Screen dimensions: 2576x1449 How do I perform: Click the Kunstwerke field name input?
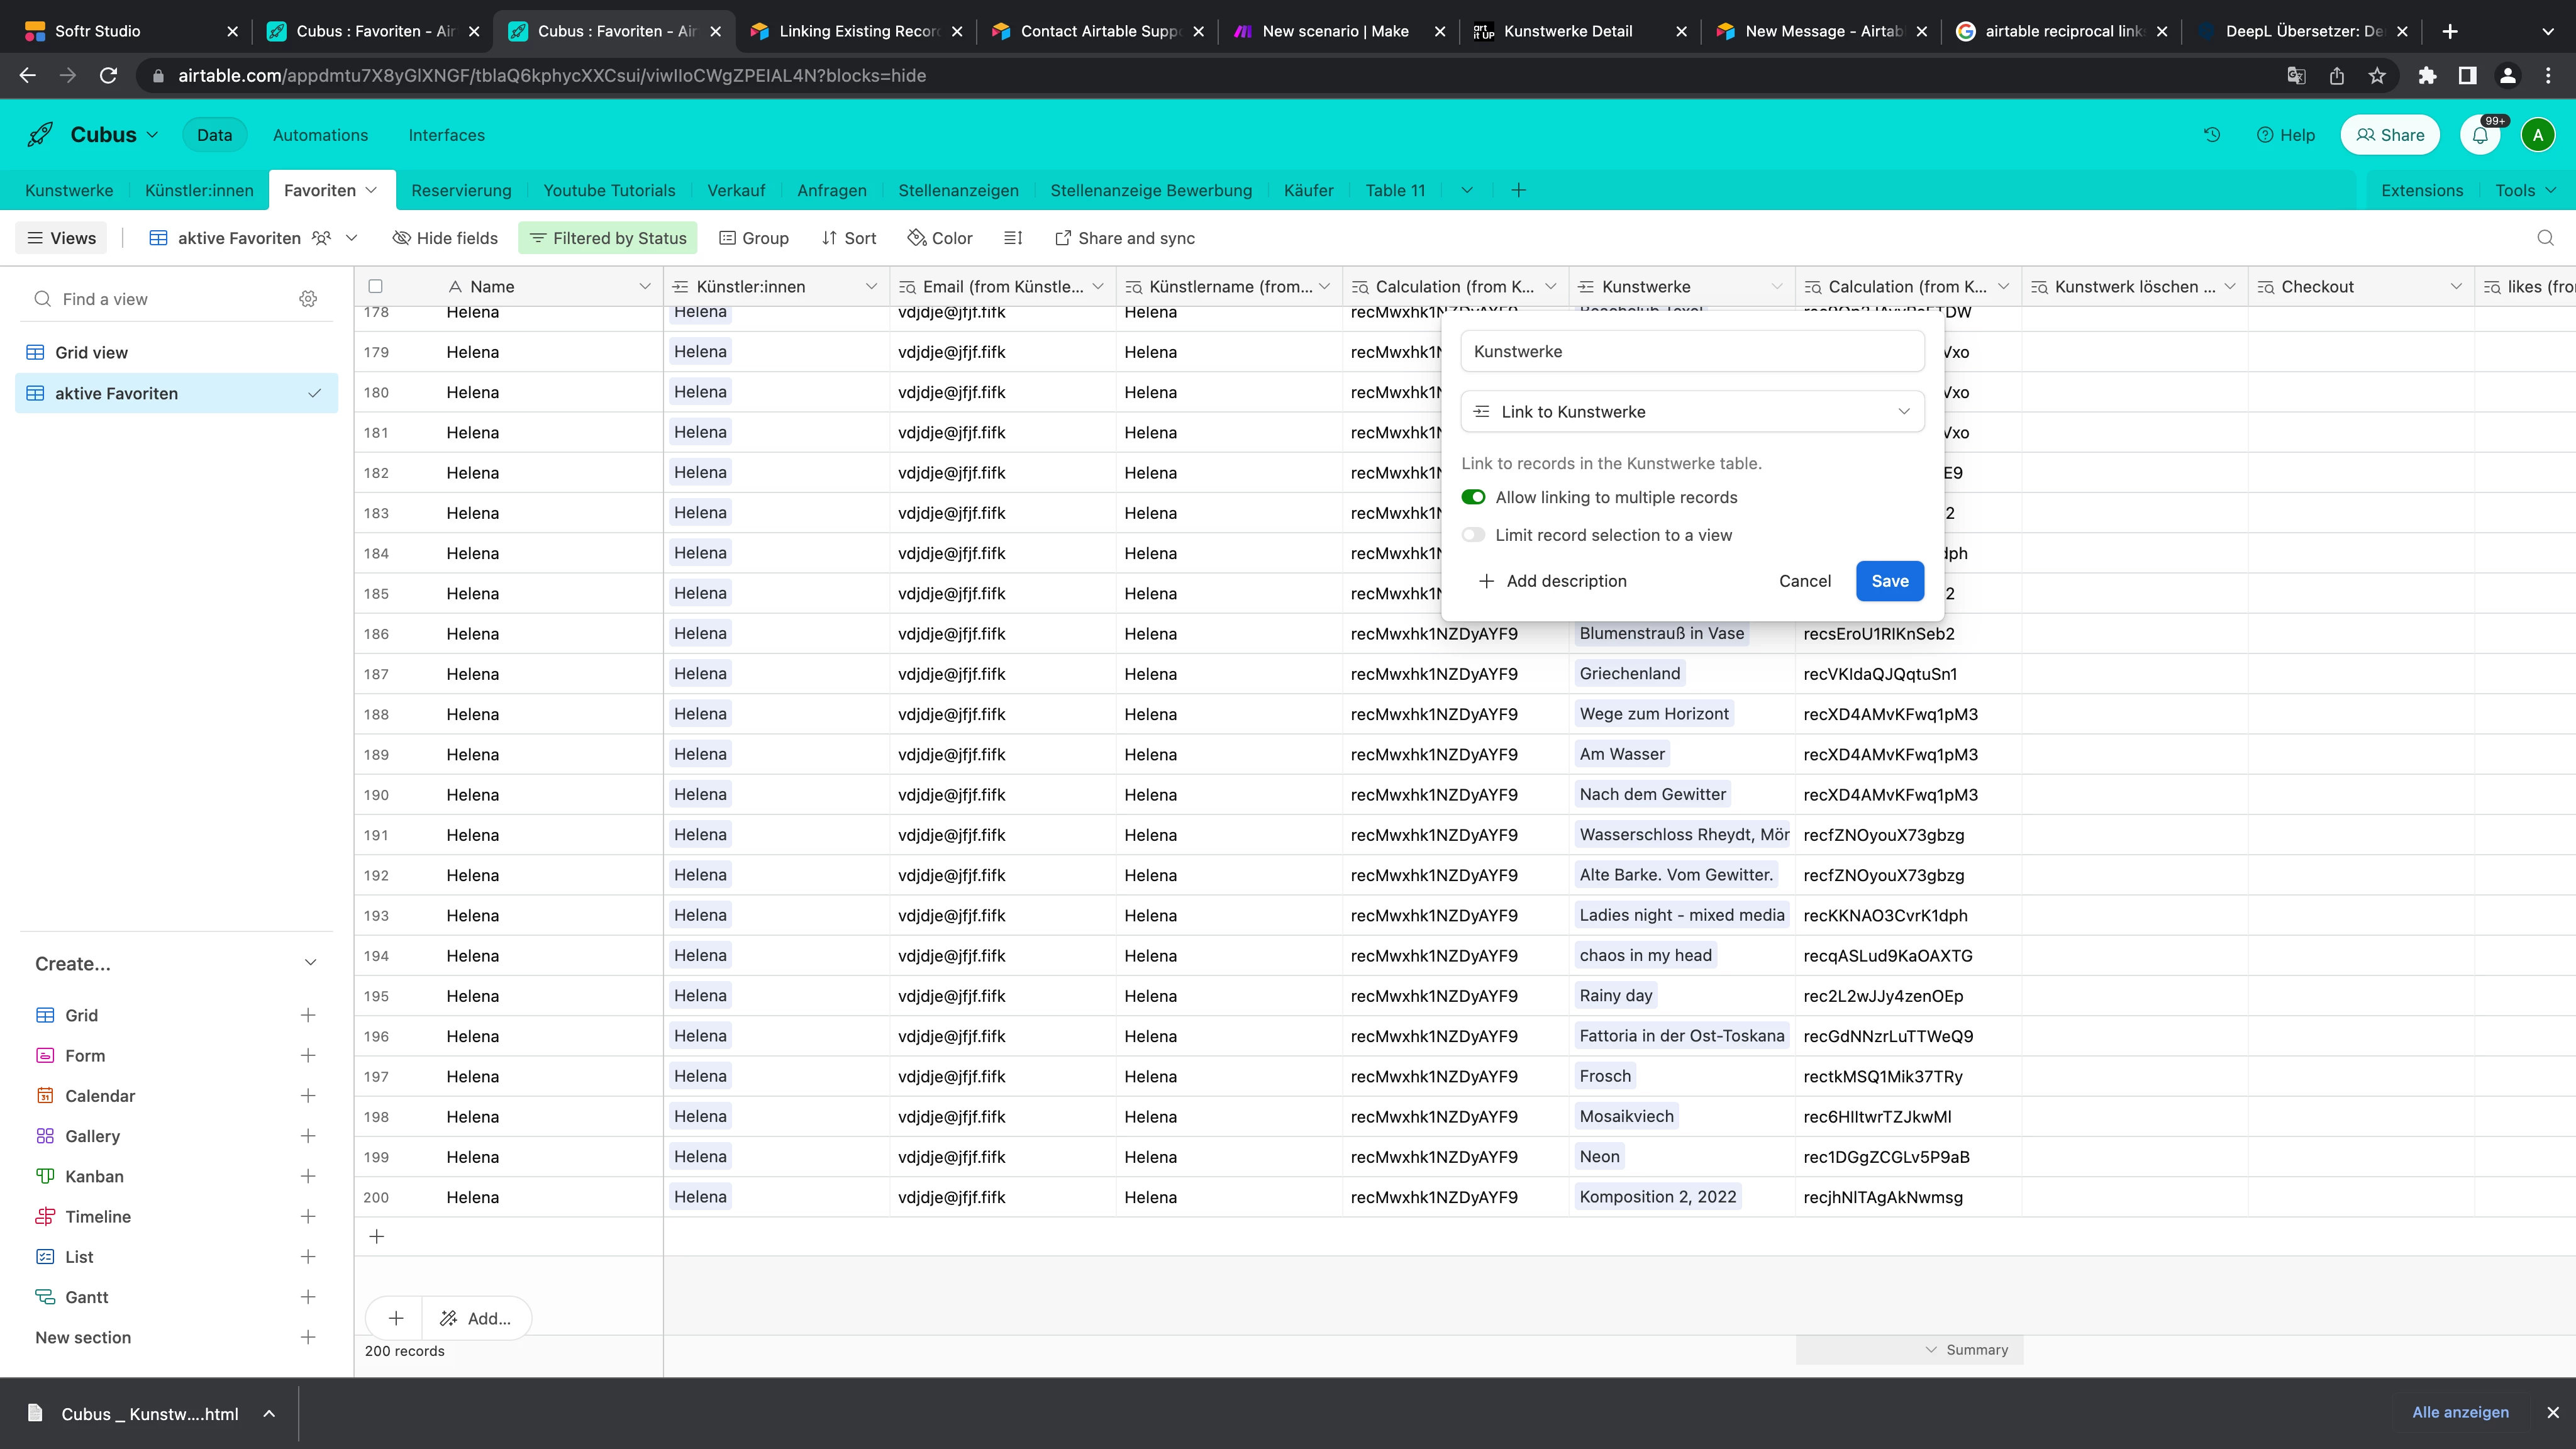click(1692, 351)
